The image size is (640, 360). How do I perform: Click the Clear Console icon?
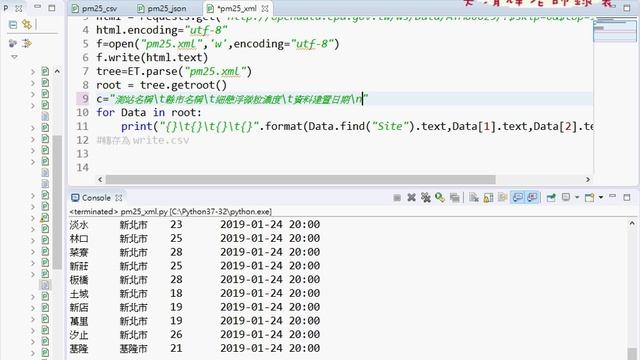[x=473, y=198]
